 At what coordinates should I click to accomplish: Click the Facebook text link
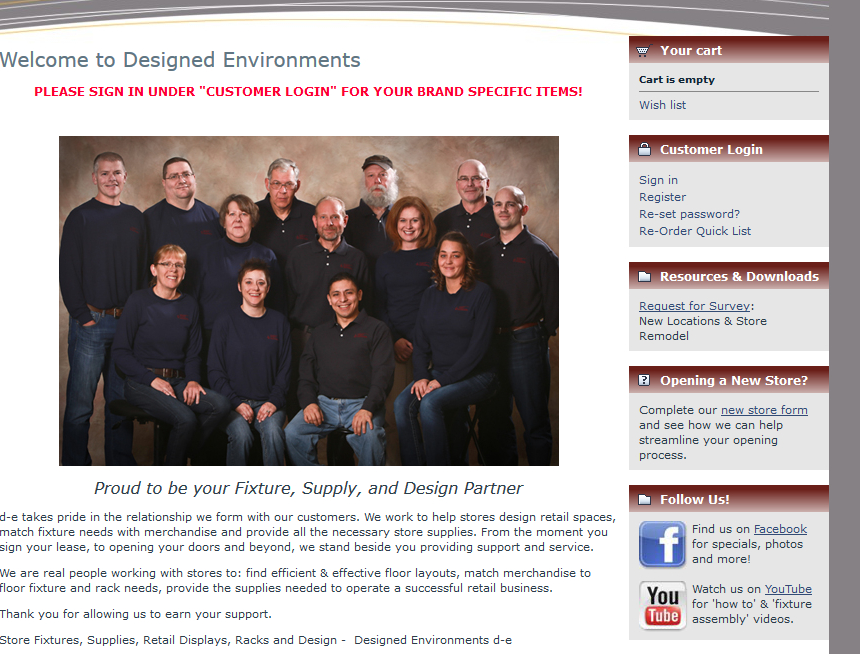click(780, 529)
